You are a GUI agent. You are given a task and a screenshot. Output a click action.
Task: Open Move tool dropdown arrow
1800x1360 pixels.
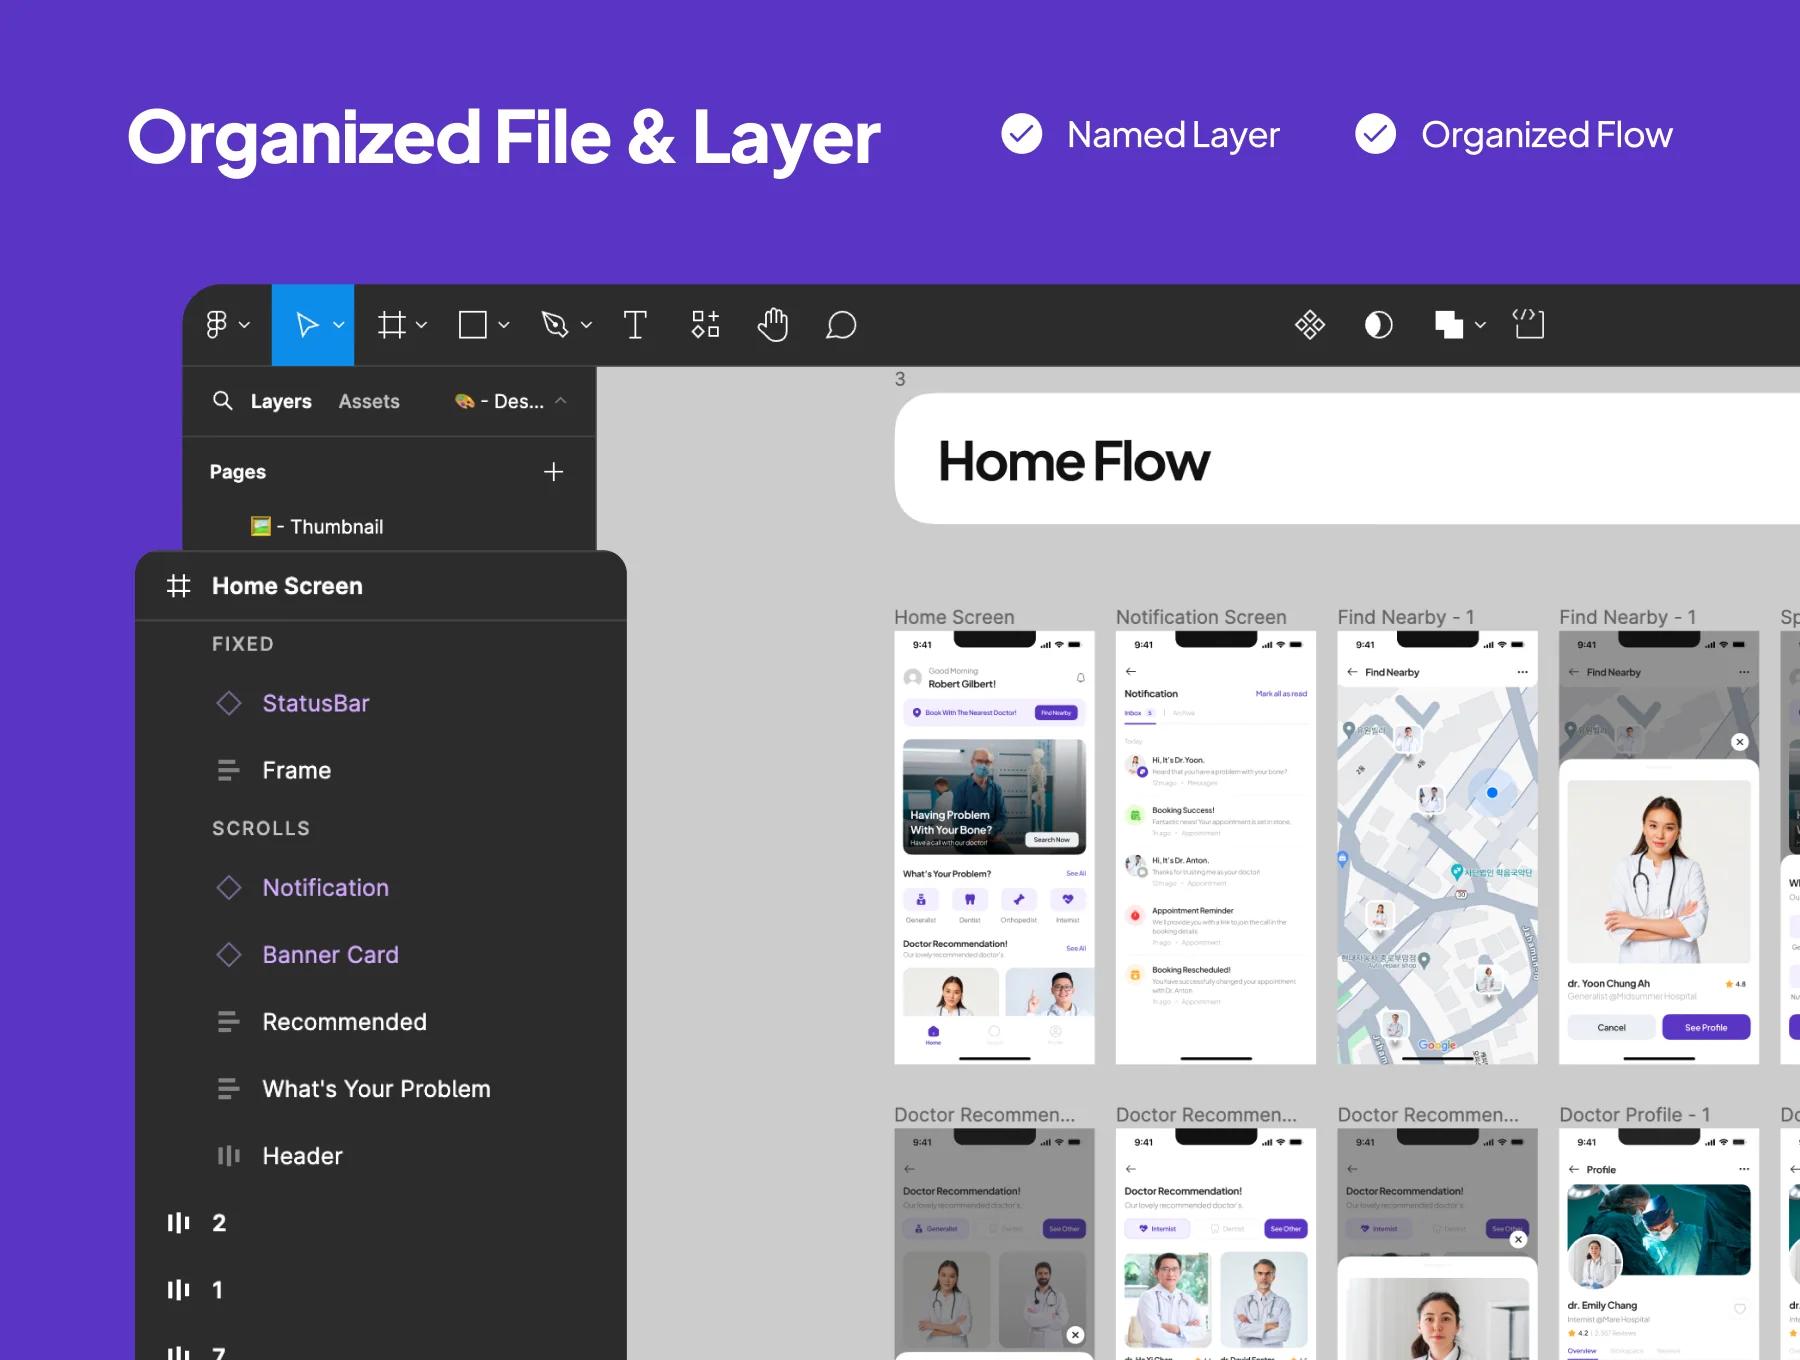[339, 325]
